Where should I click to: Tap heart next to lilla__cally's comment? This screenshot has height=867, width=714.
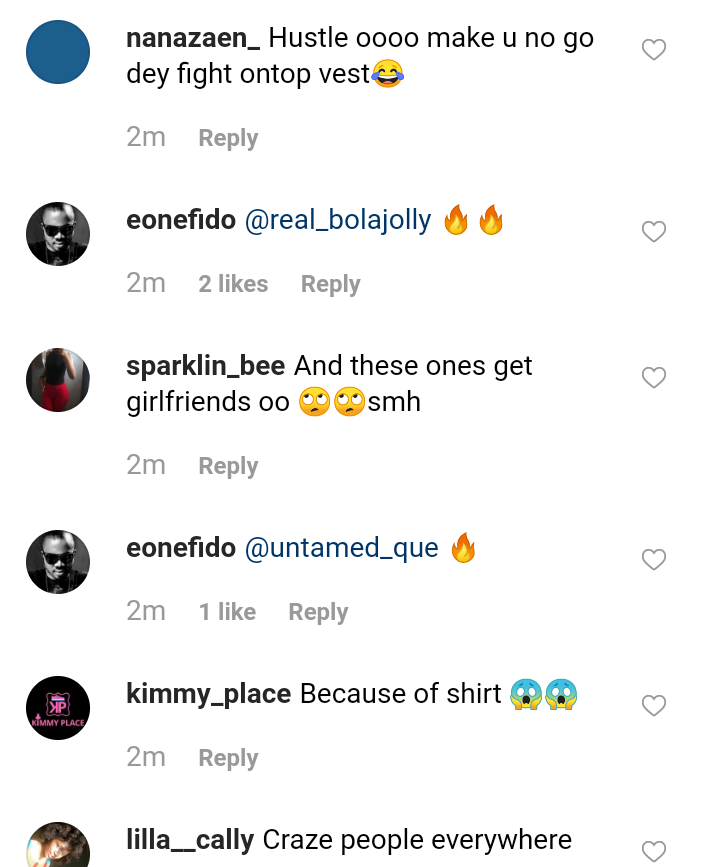coord(653,851)
